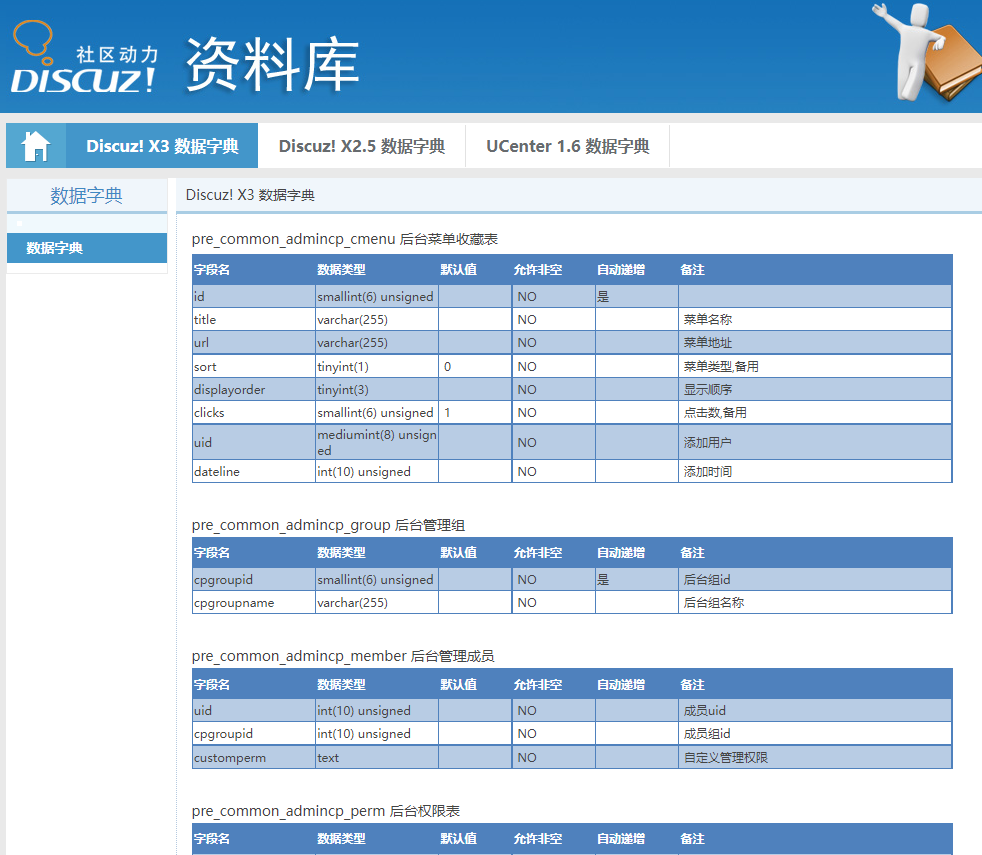This screenshot has width=982, height=855.
Task: Click the customperm field cell
Action: click(x=254, y=757)
